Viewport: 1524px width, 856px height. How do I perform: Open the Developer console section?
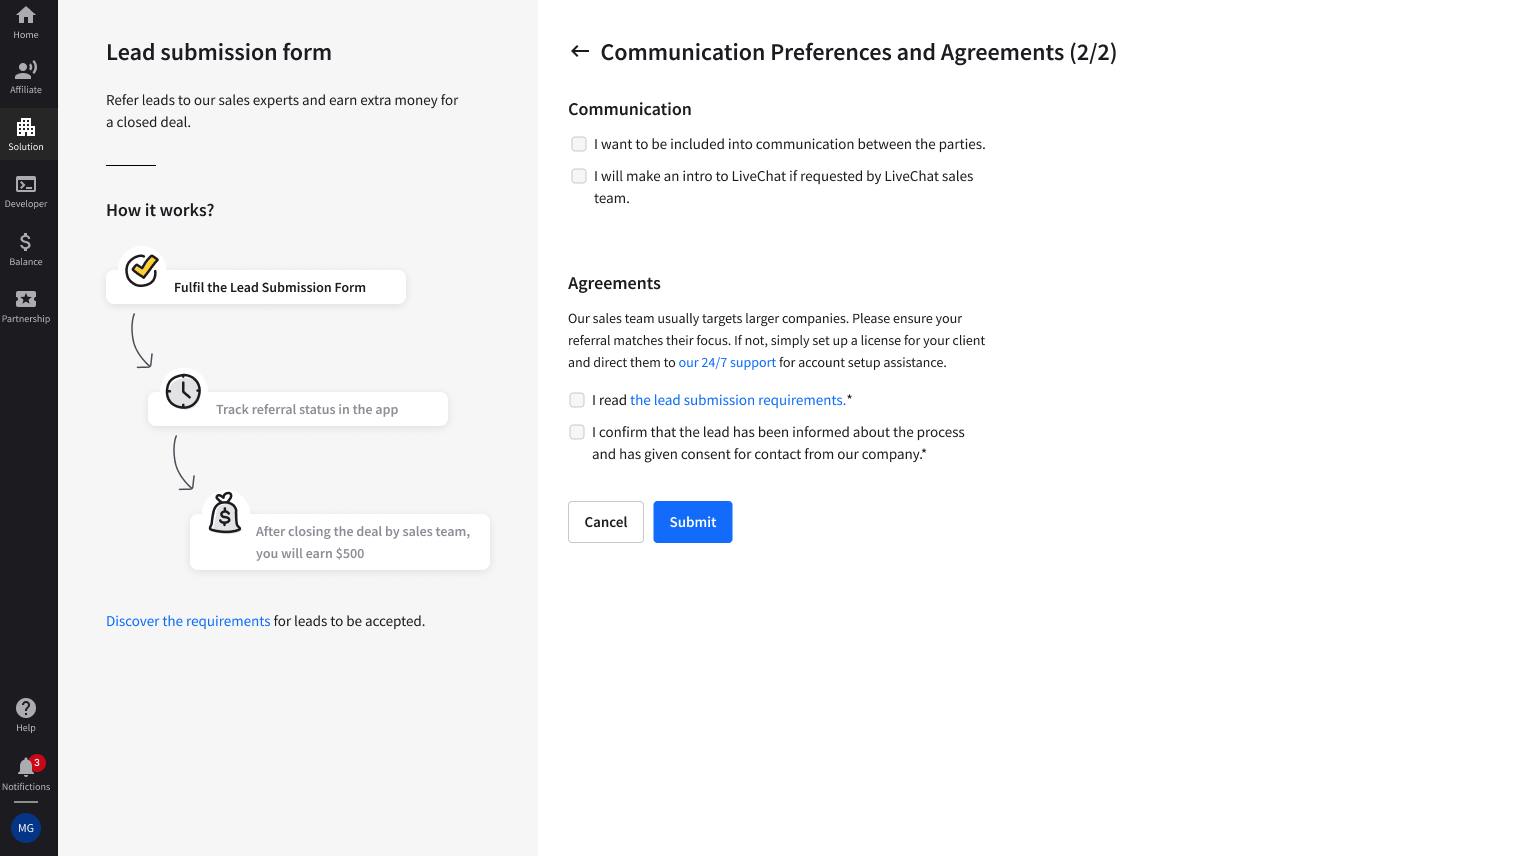(26, 190)
